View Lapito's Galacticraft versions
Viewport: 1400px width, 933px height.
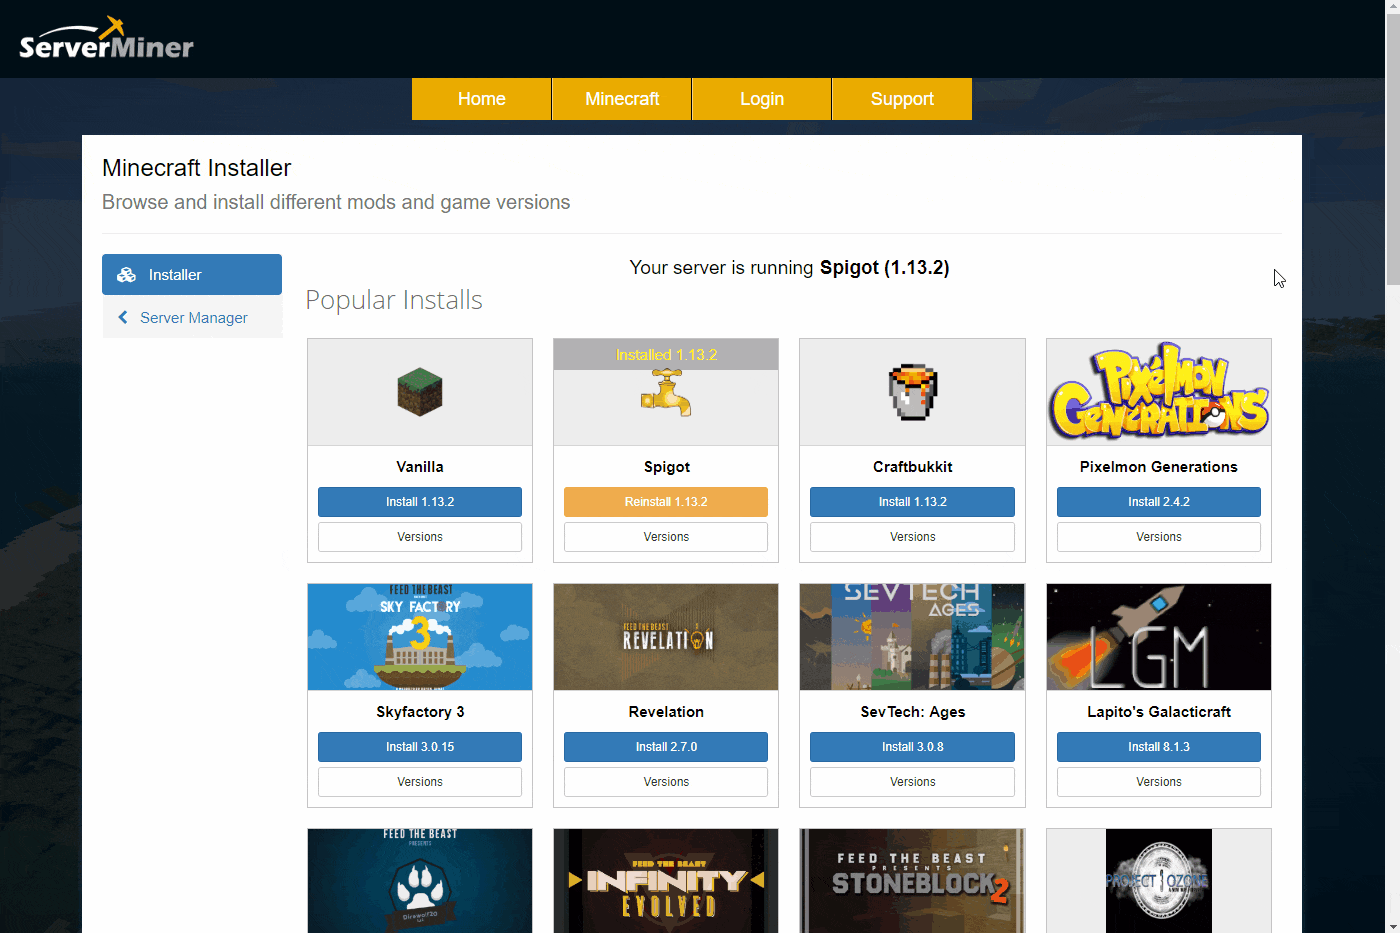[x=1159, y=782]
